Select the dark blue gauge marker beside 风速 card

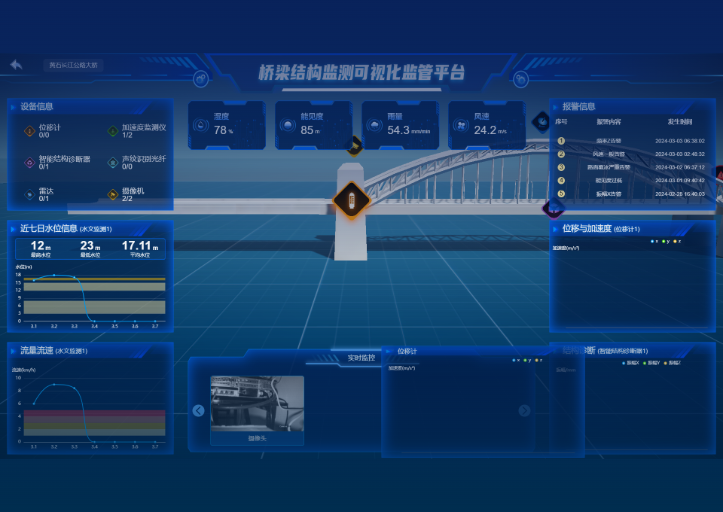(541, 122)
